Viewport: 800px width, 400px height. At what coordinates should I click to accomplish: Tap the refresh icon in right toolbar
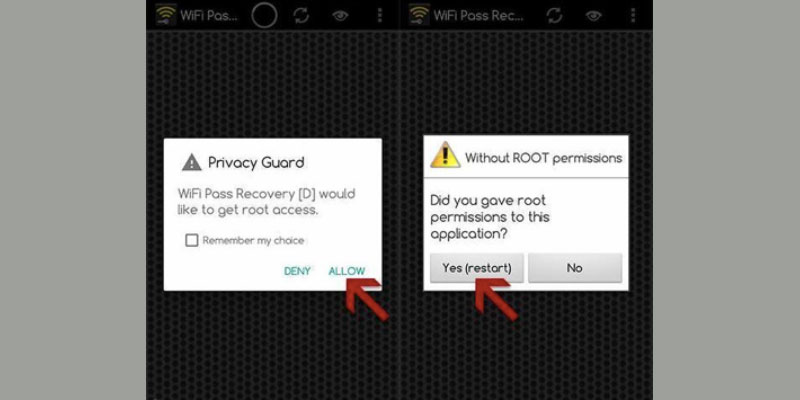(555, 15)
